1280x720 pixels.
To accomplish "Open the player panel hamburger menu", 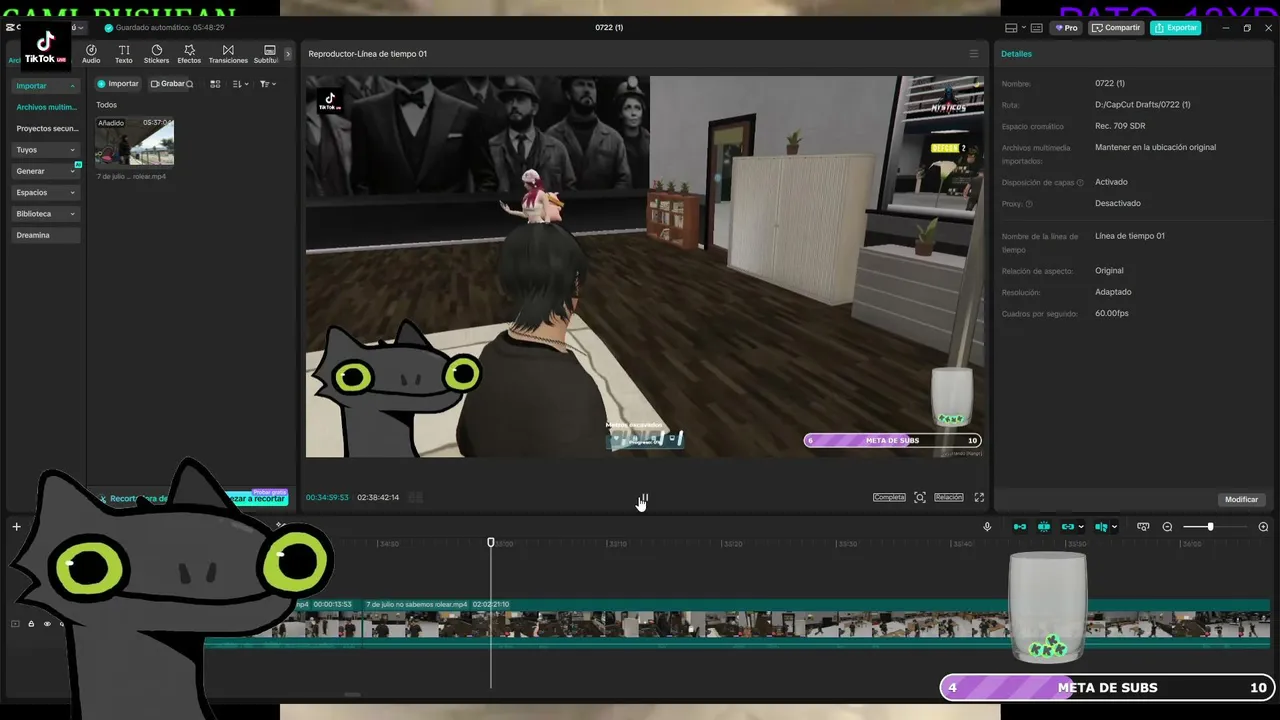I will [974, 54].
